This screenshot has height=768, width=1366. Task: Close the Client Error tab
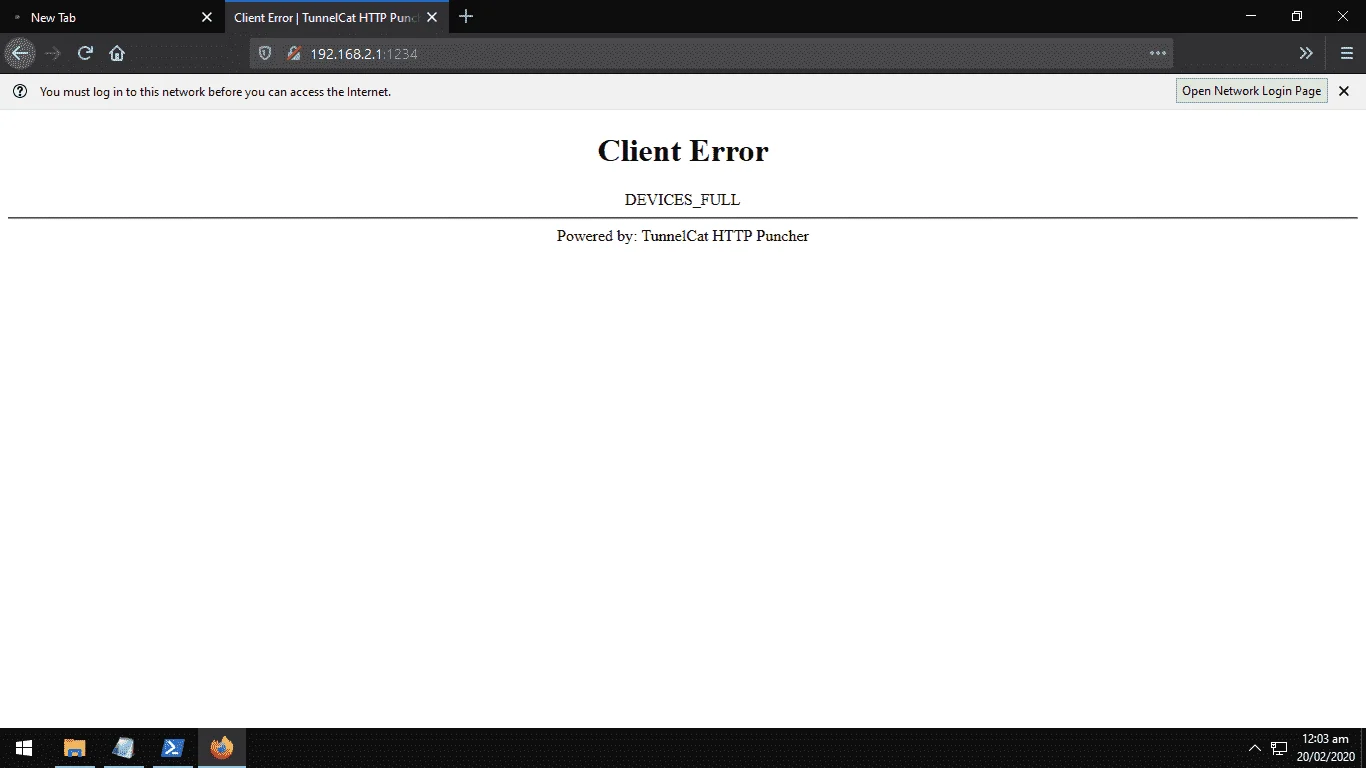432,17
